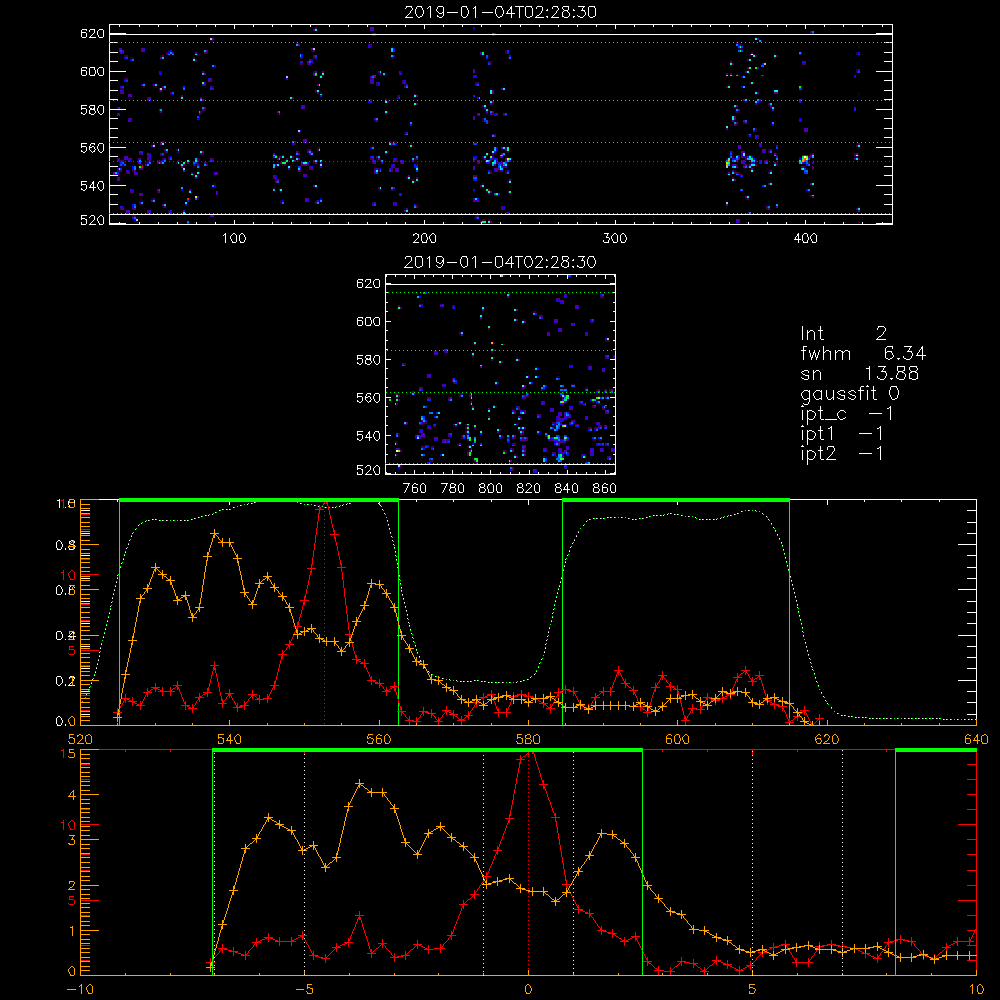Click the red 15 label on bottom plot y-axis
The image size is (1000, 1000).
(x=69, y=753)
